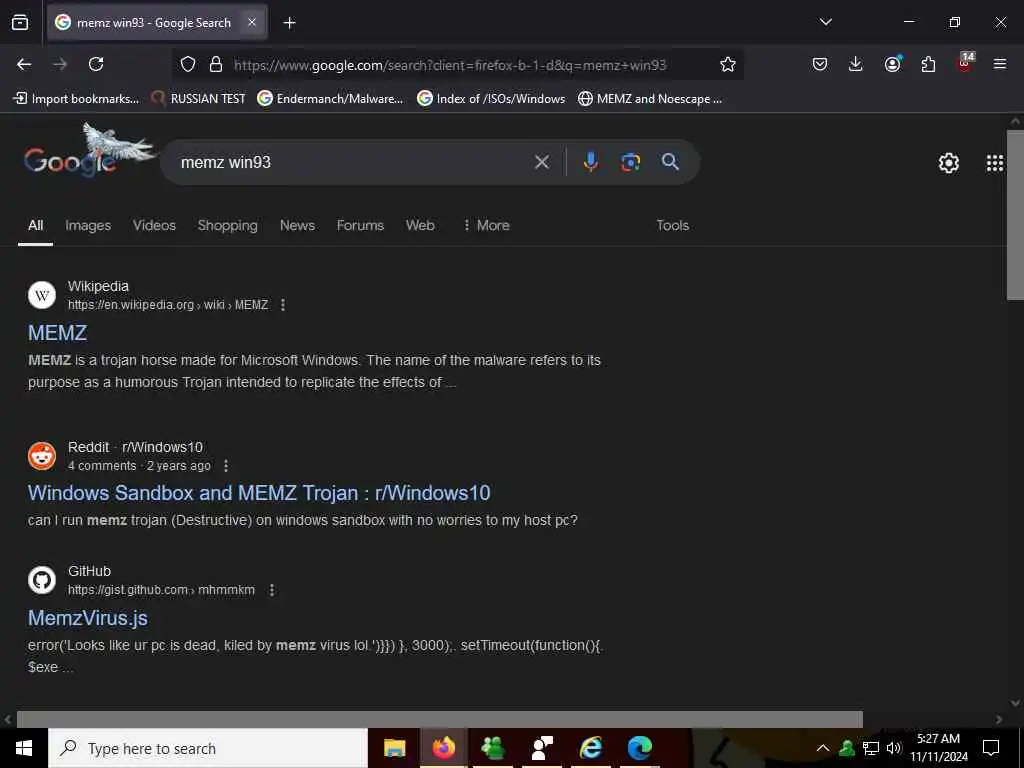Bookmark this page with the star

728,64
